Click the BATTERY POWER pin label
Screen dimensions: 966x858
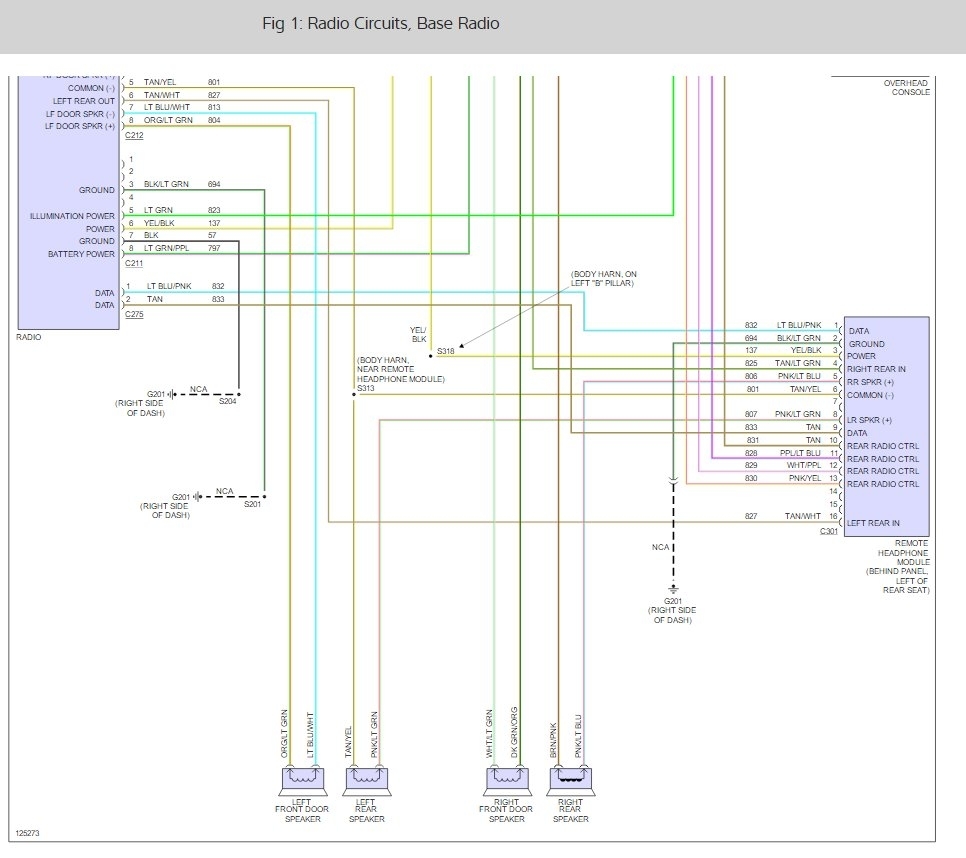(x=81, y=254)
